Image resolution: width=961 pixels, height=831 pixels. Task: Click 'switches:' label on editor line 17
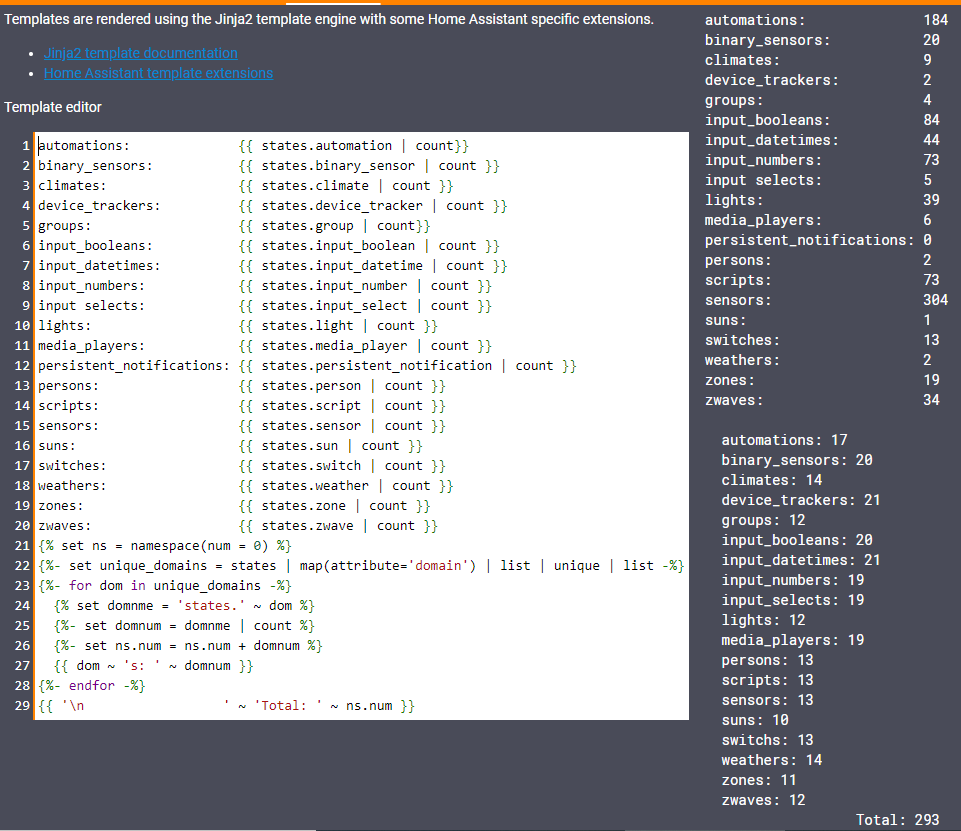coord(72,466)
